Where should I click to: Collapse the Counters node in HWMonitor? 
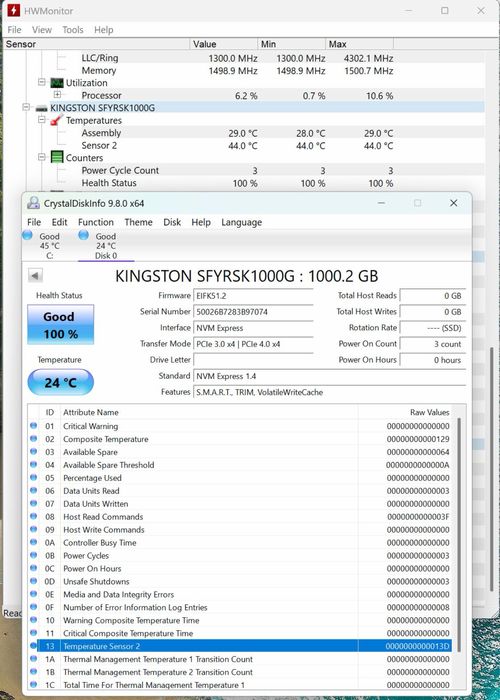[x=42, y=157]
